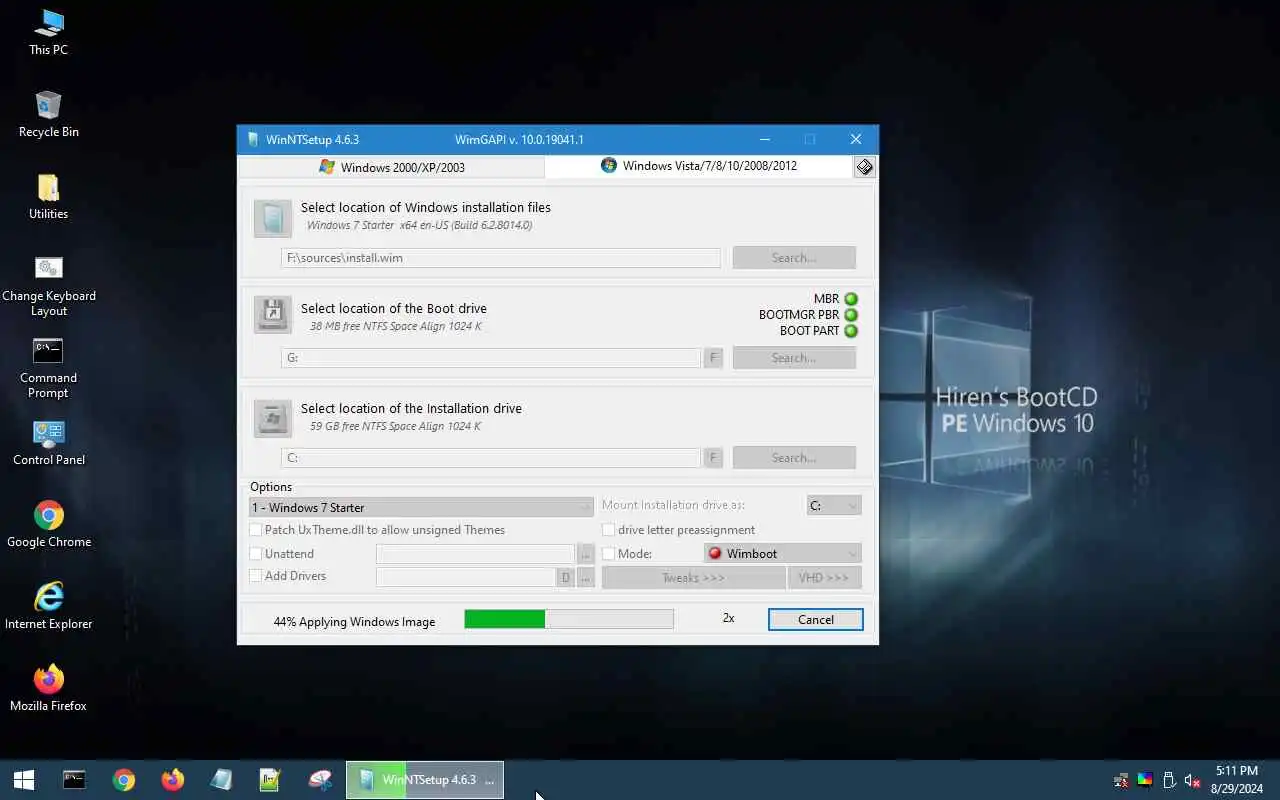
Task: Click the diamond icon beside the tabs
Action: click(x=865, y=167)
